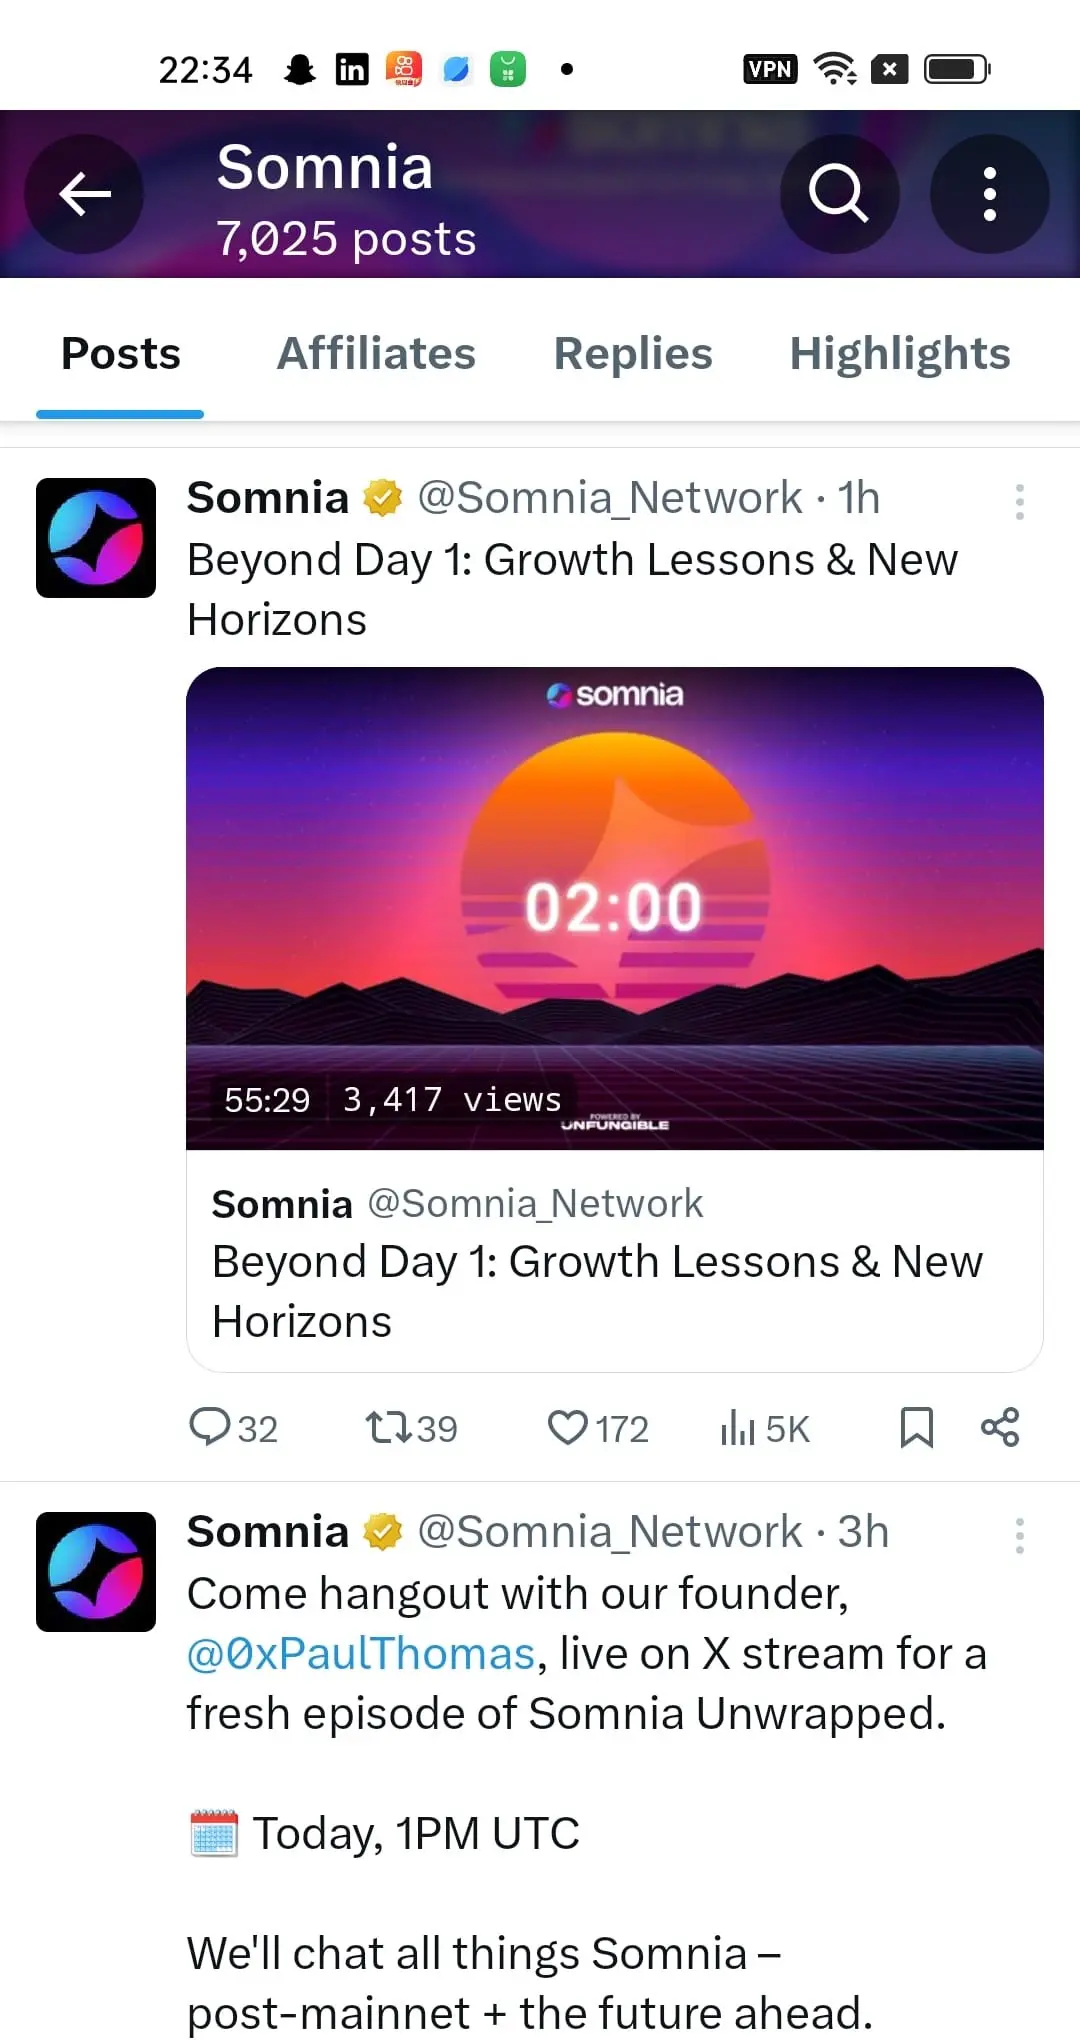
Task: Open search on Somnia profile
Action: [x=839, y=194]
